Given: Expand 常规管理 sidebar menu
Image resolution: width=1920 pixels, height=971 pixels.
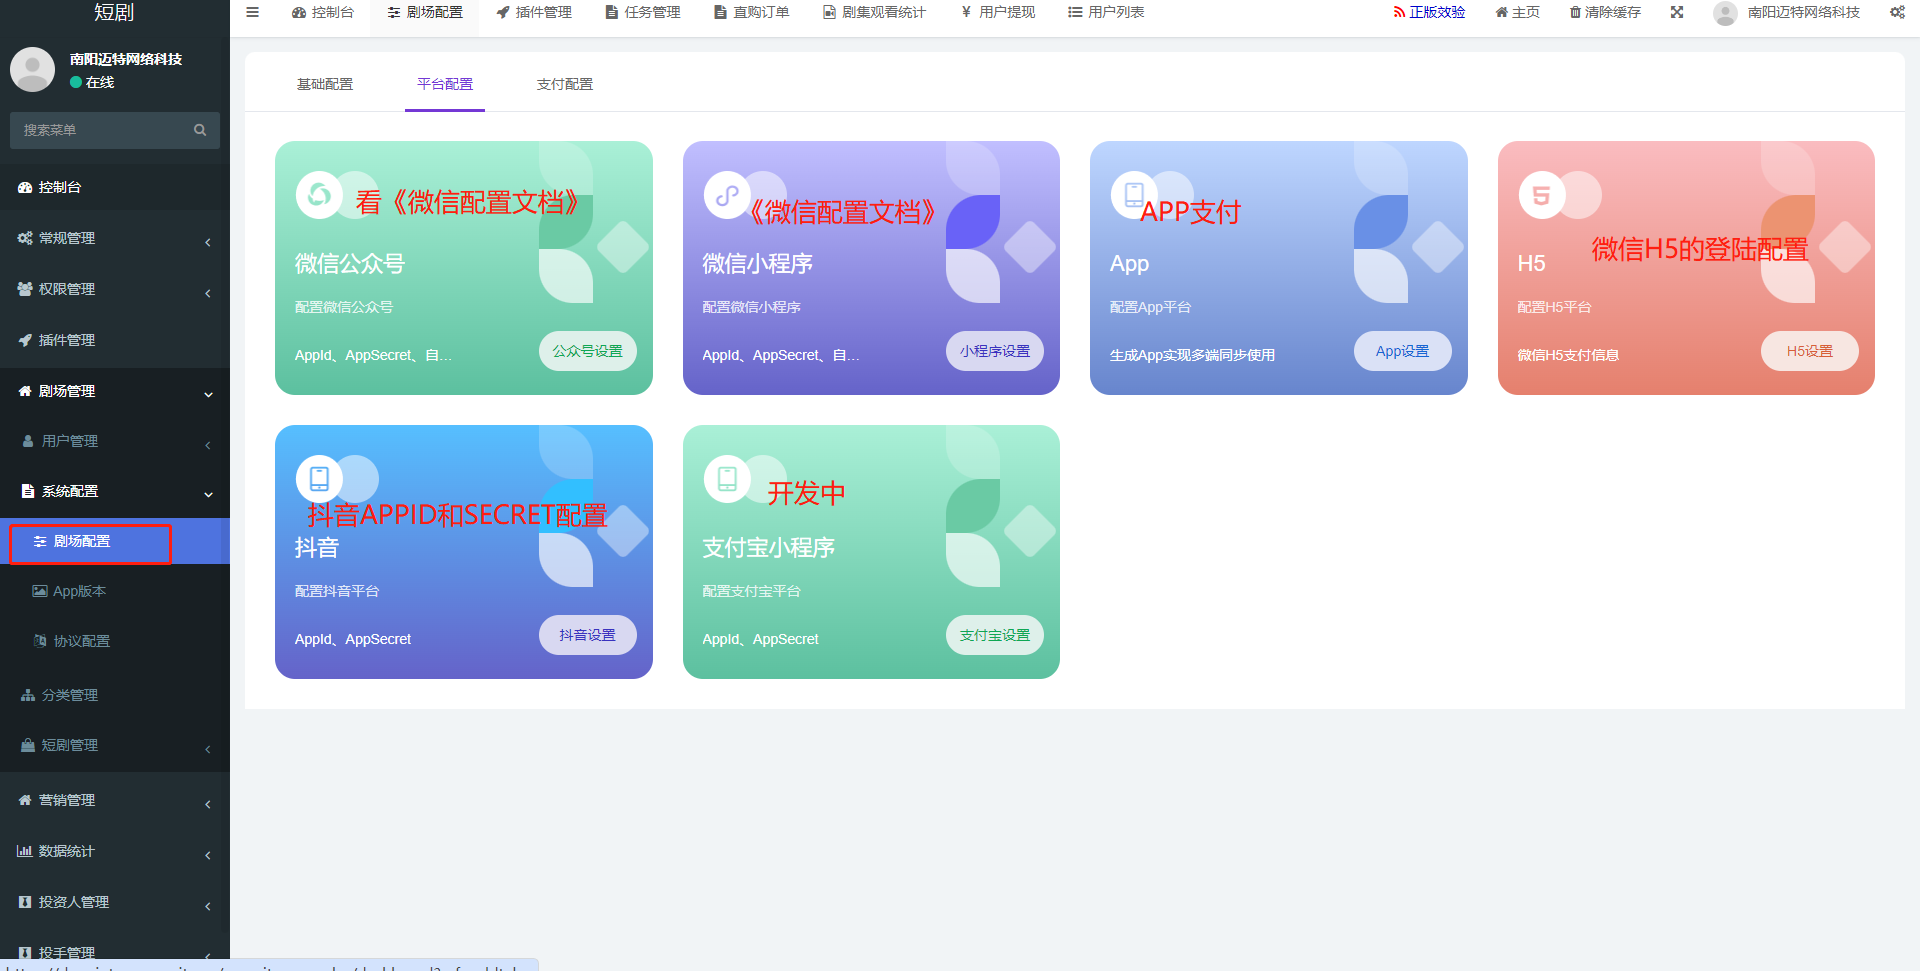Looking at the screenshot, I should [x=115, y=238].
